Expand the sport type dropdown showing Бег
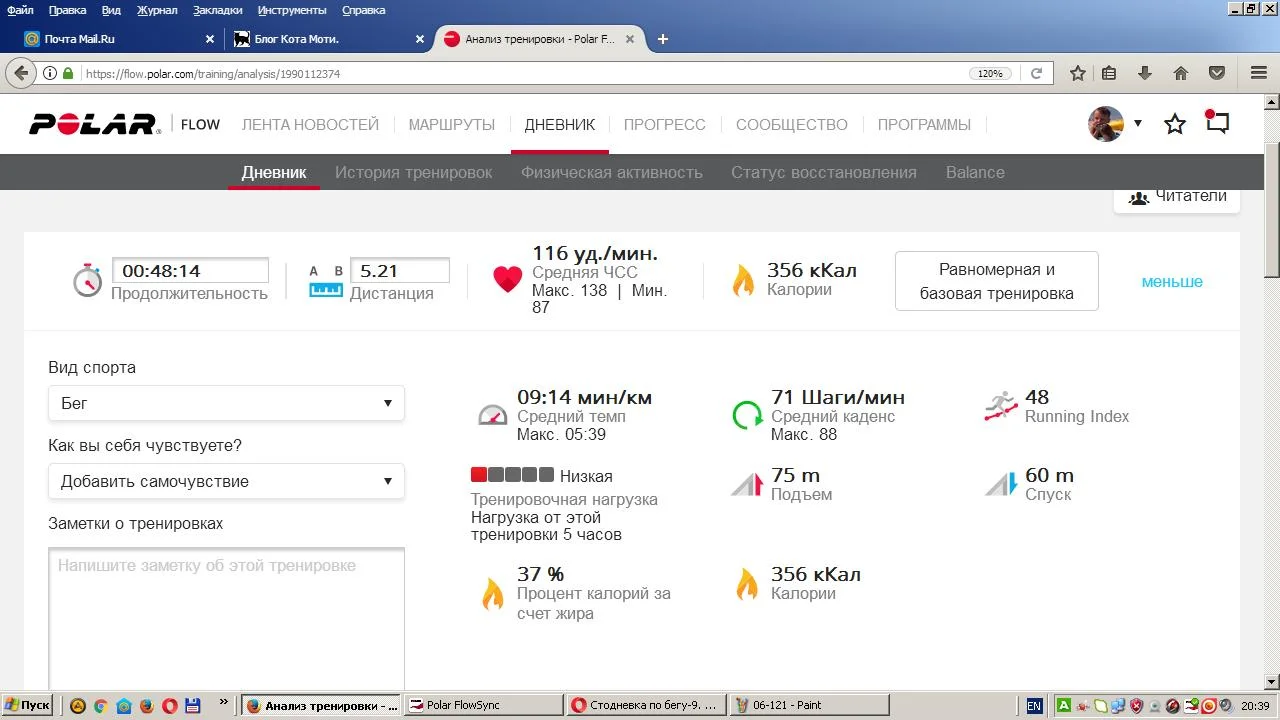 (226, 403)
